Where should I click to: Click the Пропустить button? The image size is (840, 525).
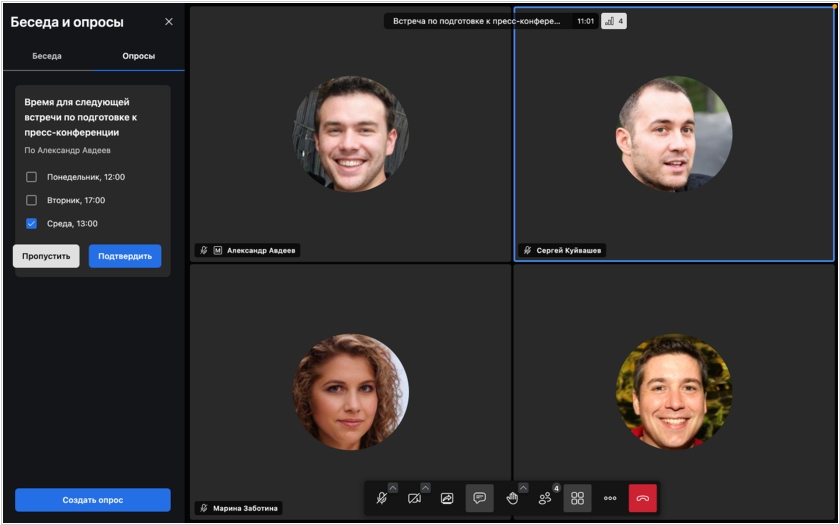tap(46, 256)
